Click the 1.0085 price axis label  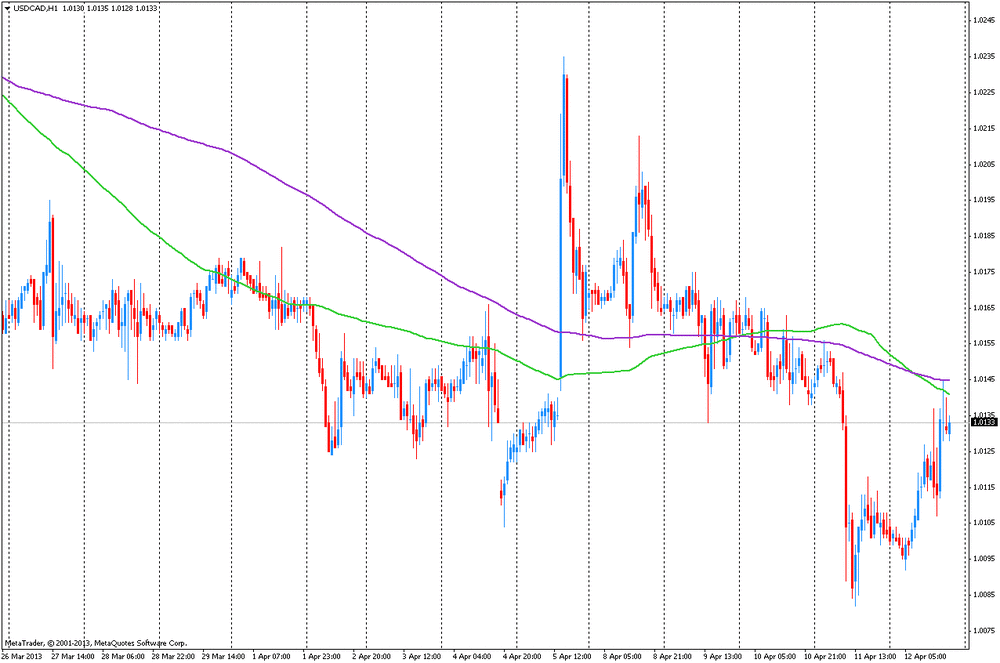(984, 594)
